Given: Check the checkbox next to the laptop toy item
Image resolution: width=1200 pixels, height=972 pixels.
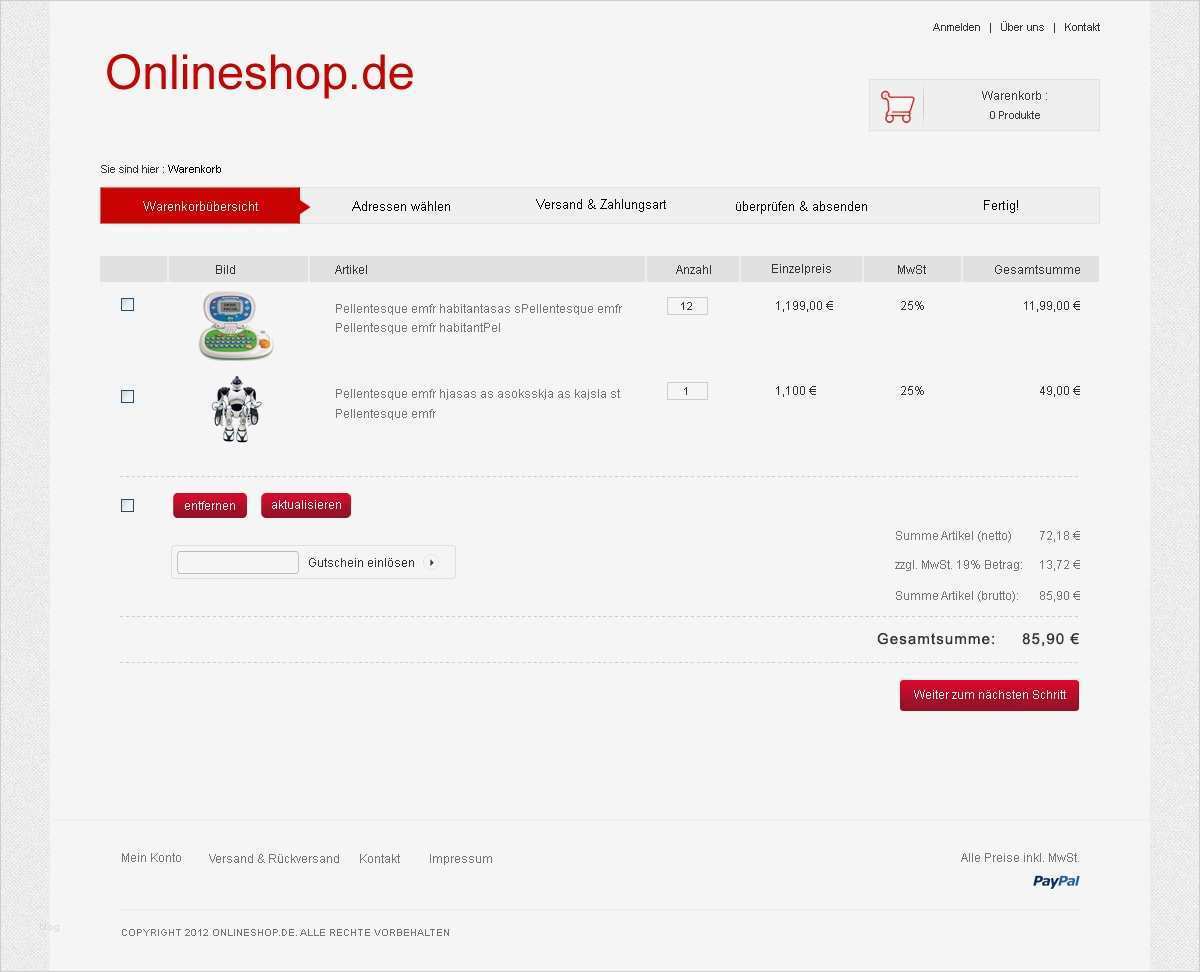Looking at the screenshot, I should pyautogui.click(x=127, y=305).
